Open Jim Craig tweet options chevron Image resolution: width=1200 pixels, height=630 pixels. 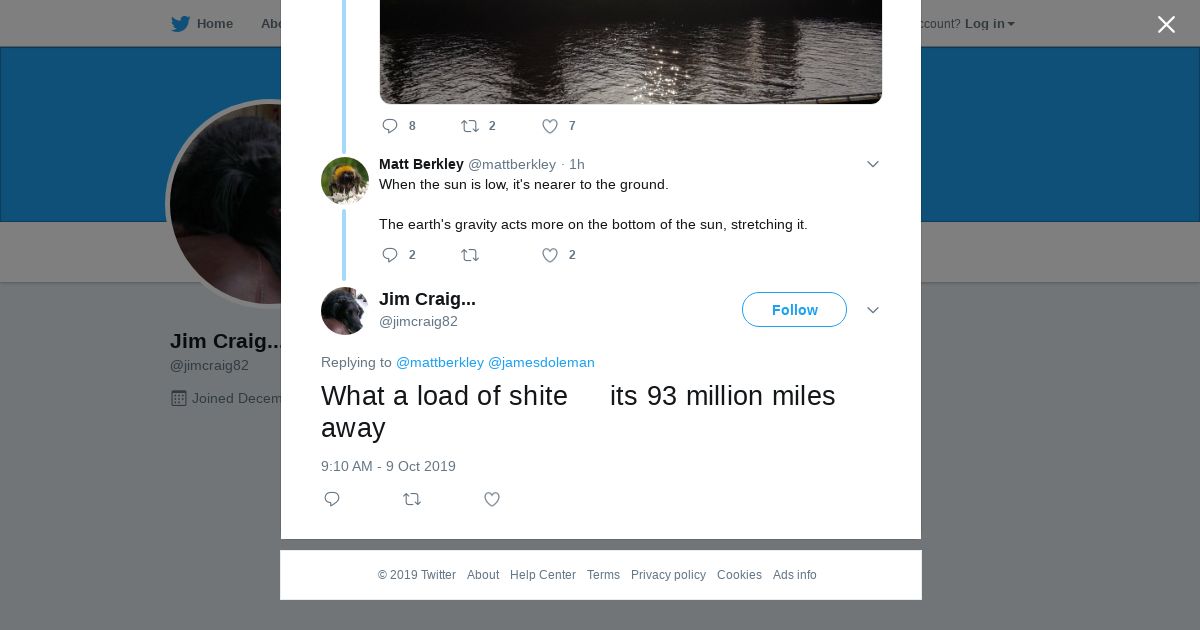click(873, 310)
